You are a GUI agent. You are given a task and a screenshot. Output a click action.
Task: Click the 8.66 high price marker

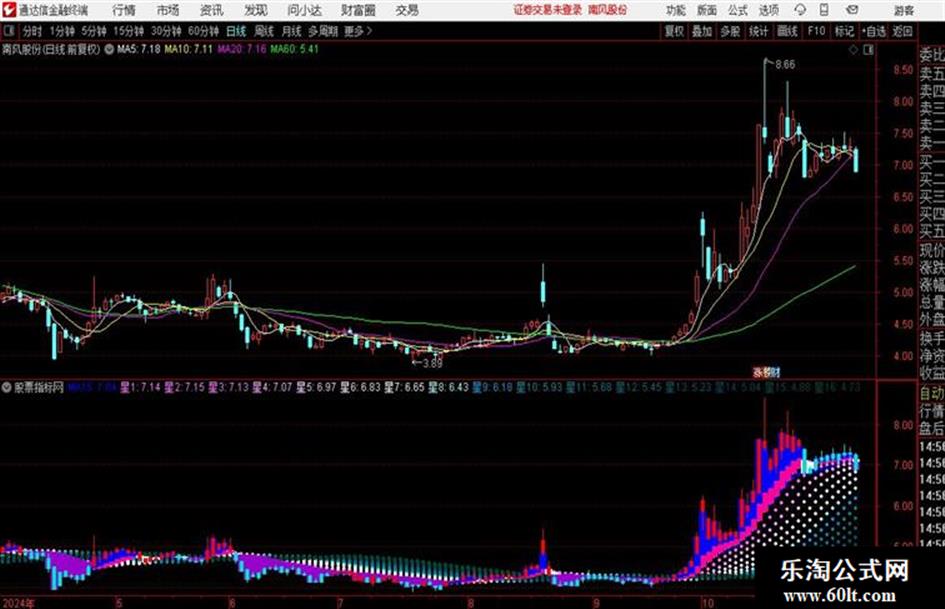(x=785, y=65)
